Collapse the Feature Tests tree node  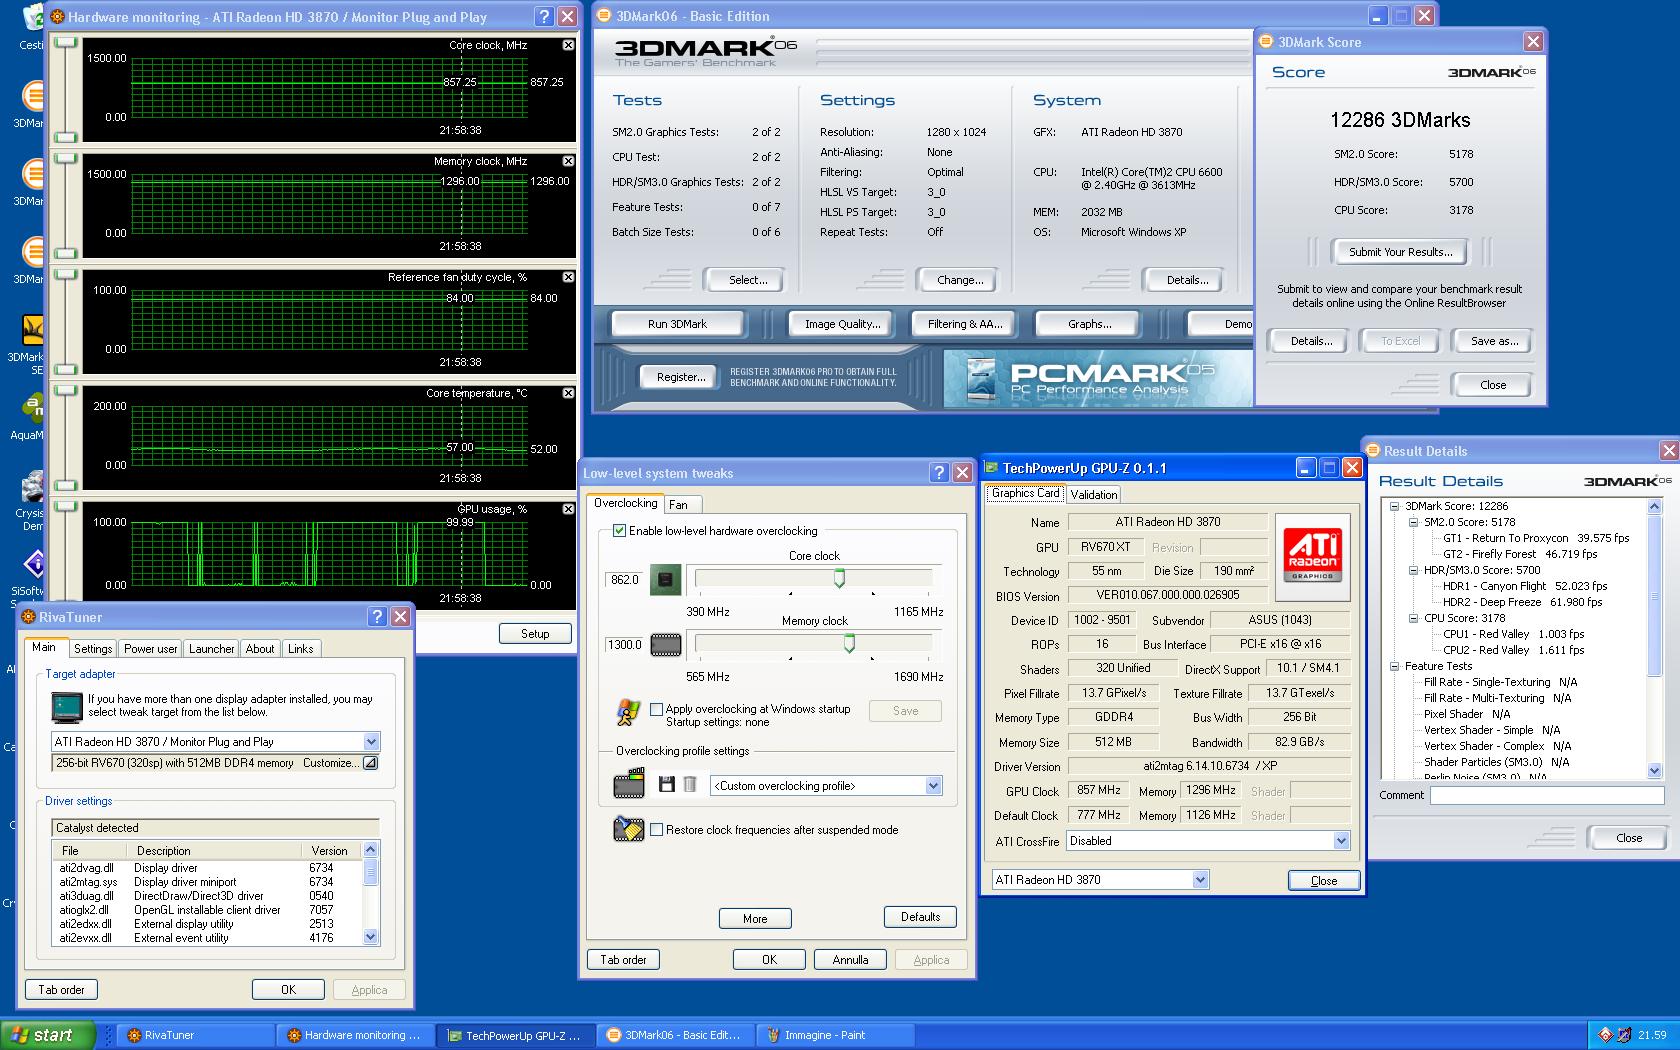click(x=1395, y=666)
